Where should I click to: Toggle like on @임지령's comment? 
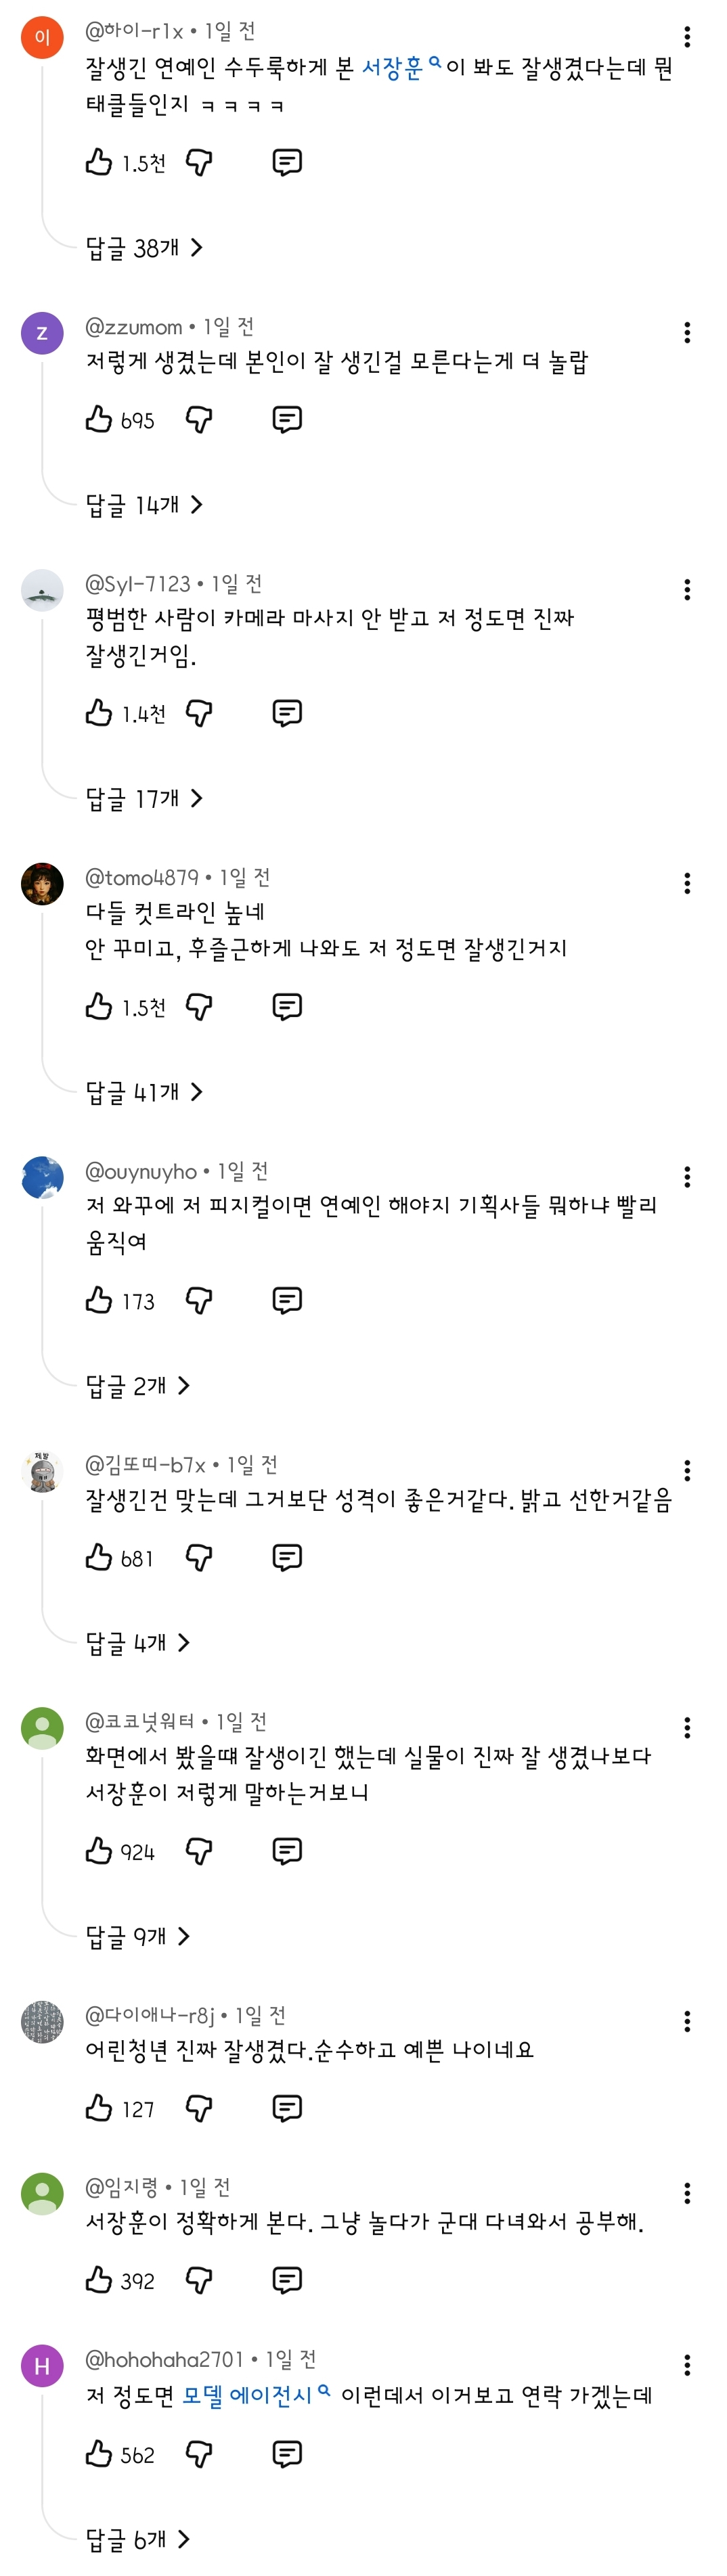click(98, 2280)
